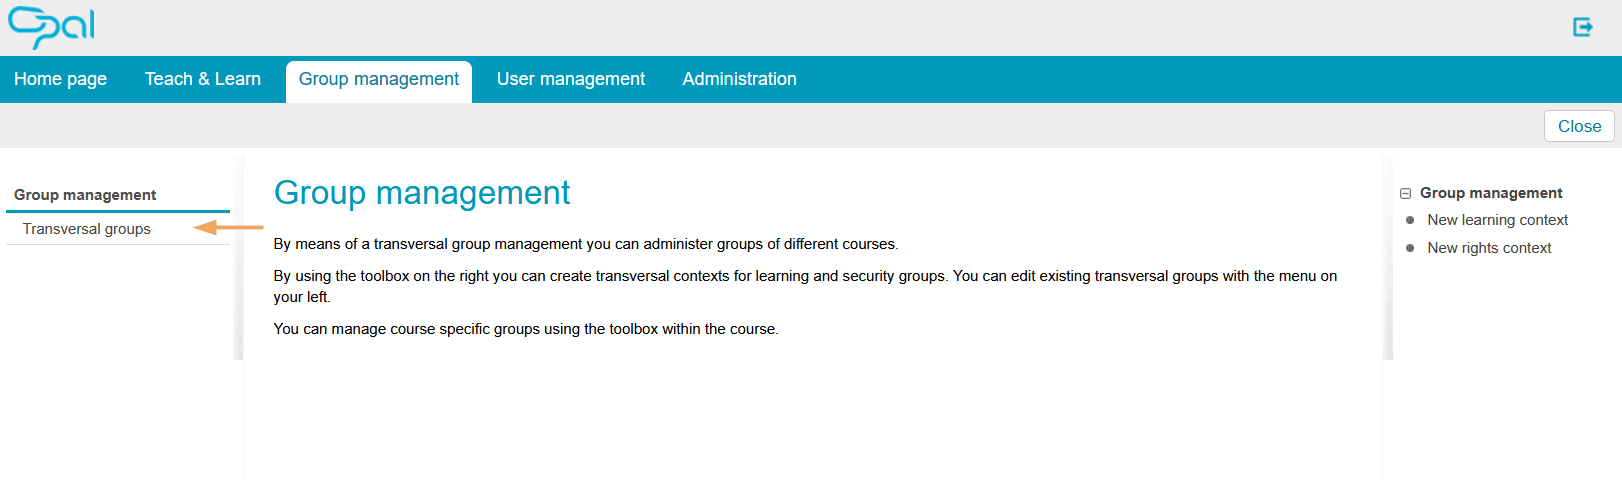Click the orange arrow beside Transversal groups
The height and width of the screenshot is (480, 1622).
click(x=228, y=228)
